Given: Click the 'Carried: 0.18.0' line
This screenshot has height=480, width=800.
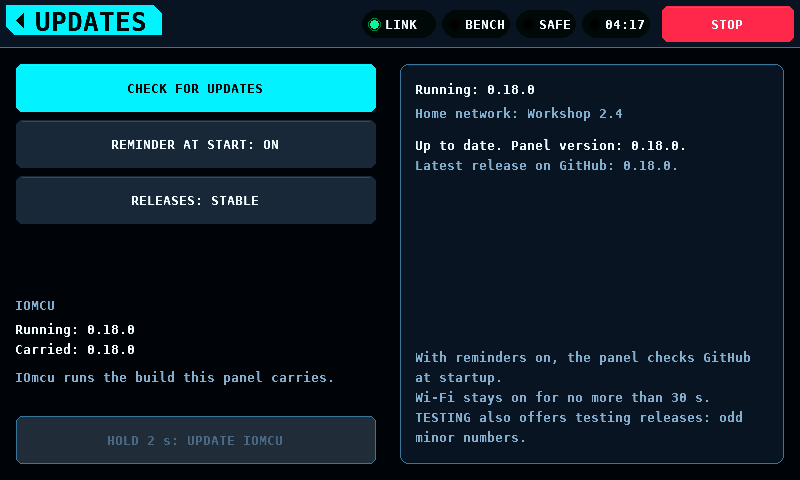Looking at the screenshot, I should coord(75,349).
